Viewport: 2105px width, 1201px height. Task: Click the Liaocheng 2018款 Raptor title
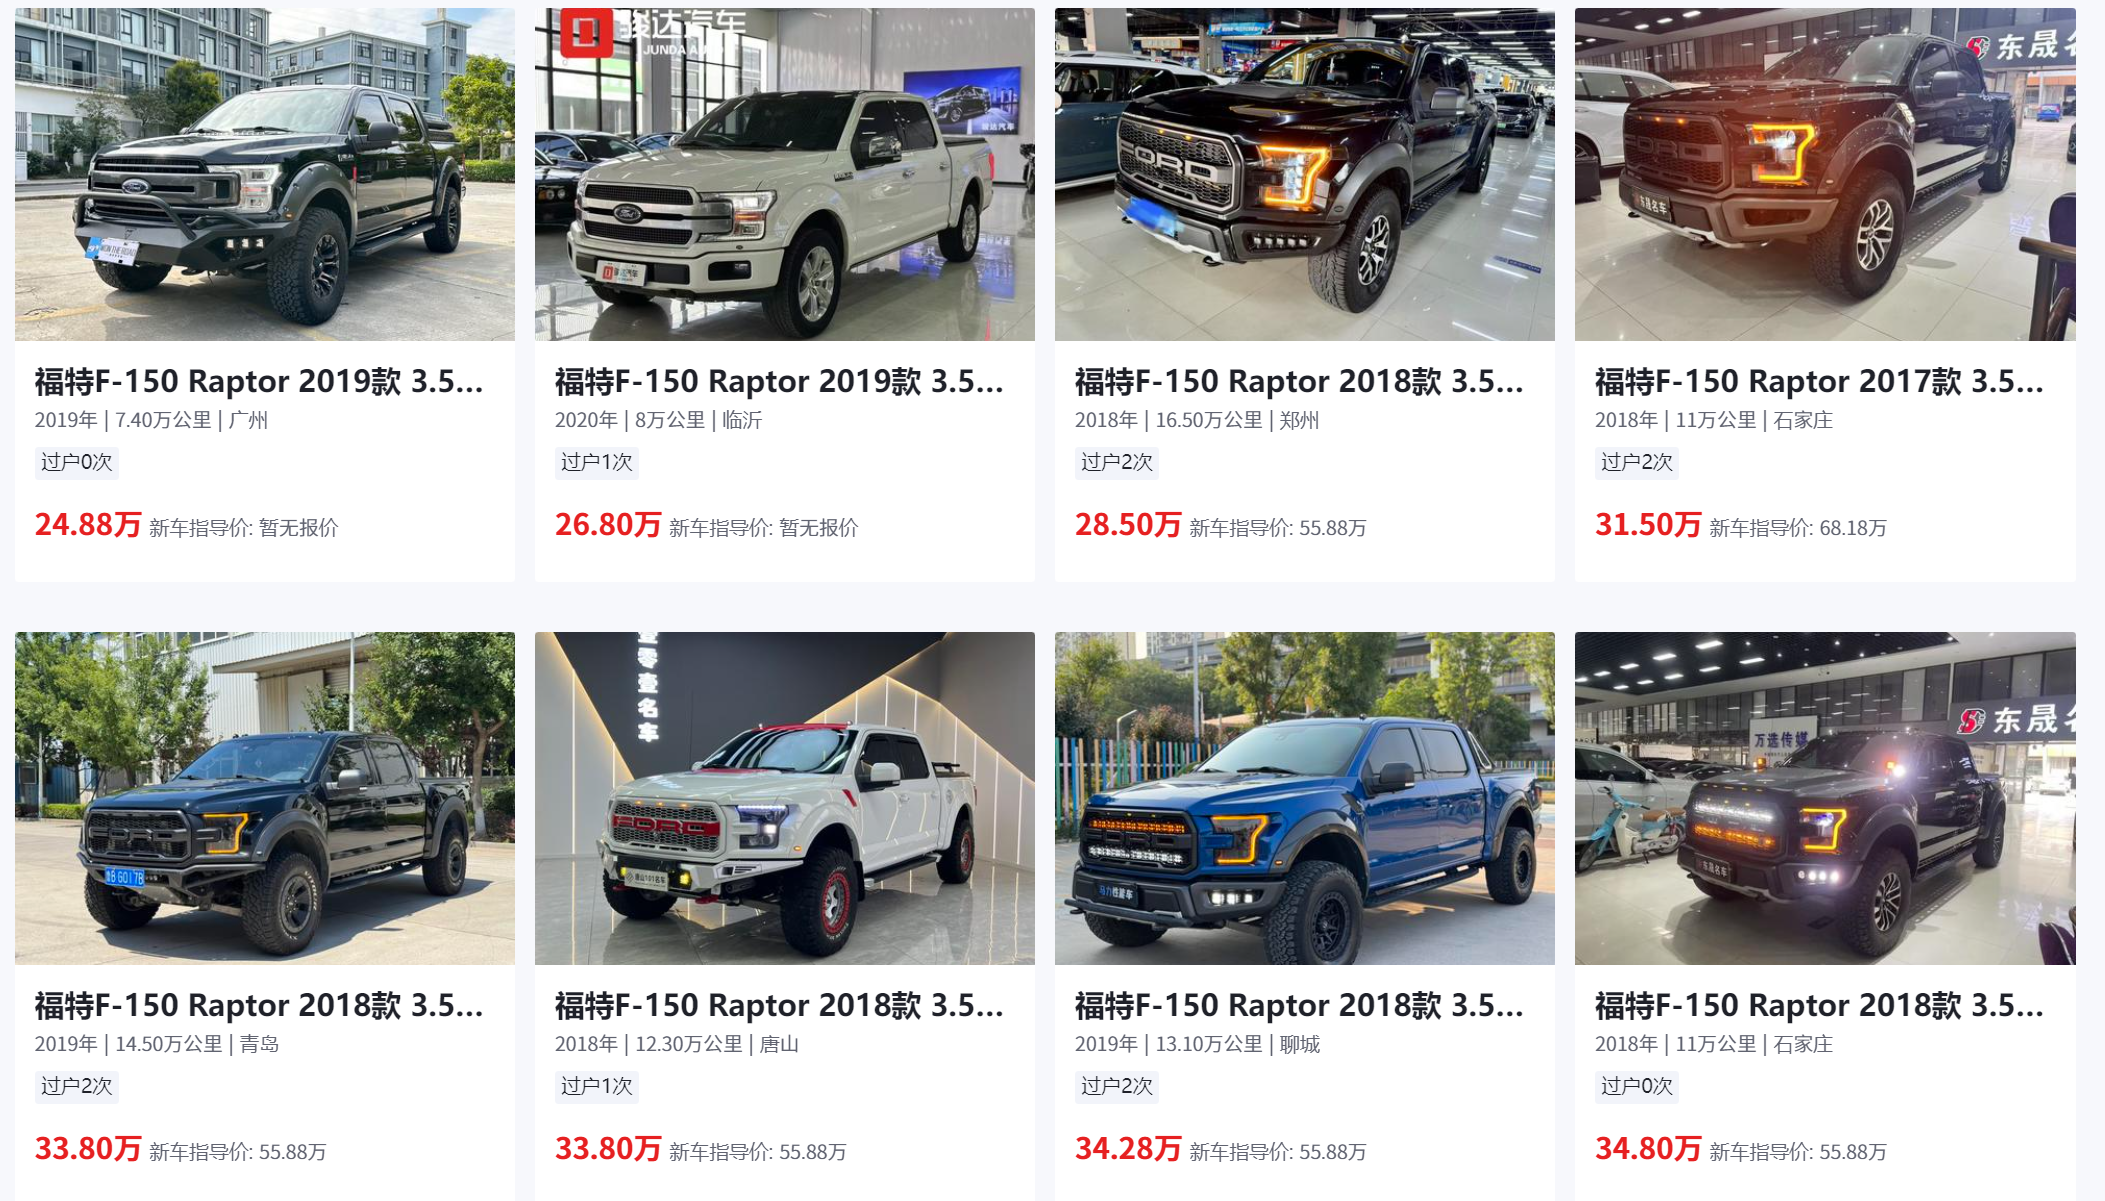click(1299, 1005)
